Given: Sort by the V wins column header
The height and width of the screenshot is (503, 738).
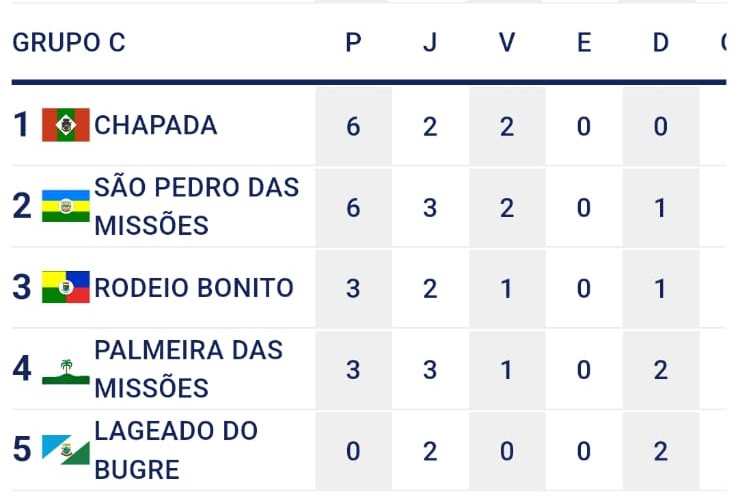Looking at the screenshot, I should coord(507,43).
